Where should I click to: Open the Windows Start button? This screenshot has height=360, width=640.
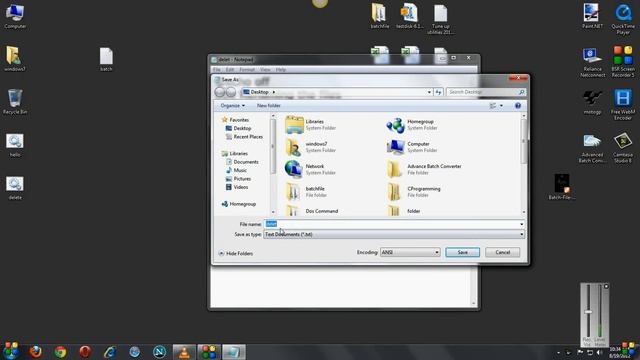tap(11, 351)
